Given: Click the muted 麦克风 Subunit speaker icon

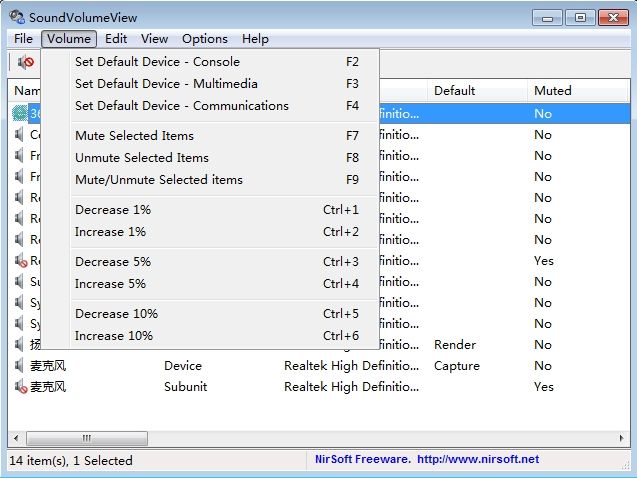Looking at the screenshot, I should click(20, 386).
